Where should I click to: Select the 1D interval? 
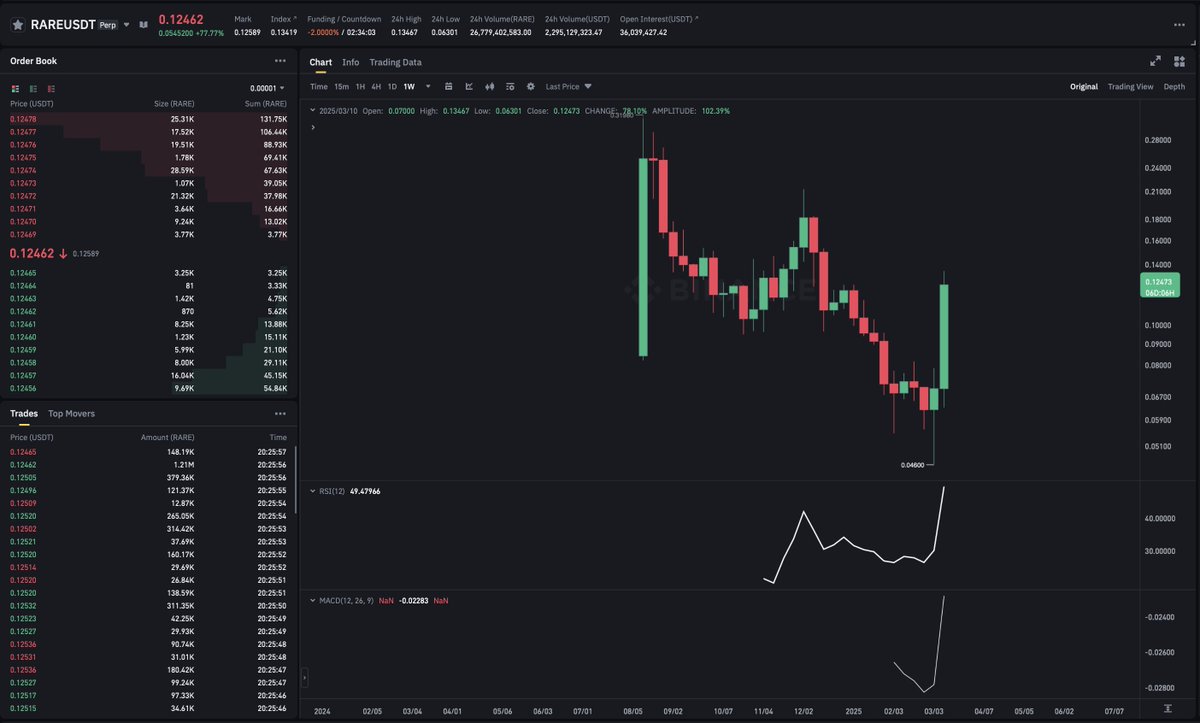pos(392,87)
